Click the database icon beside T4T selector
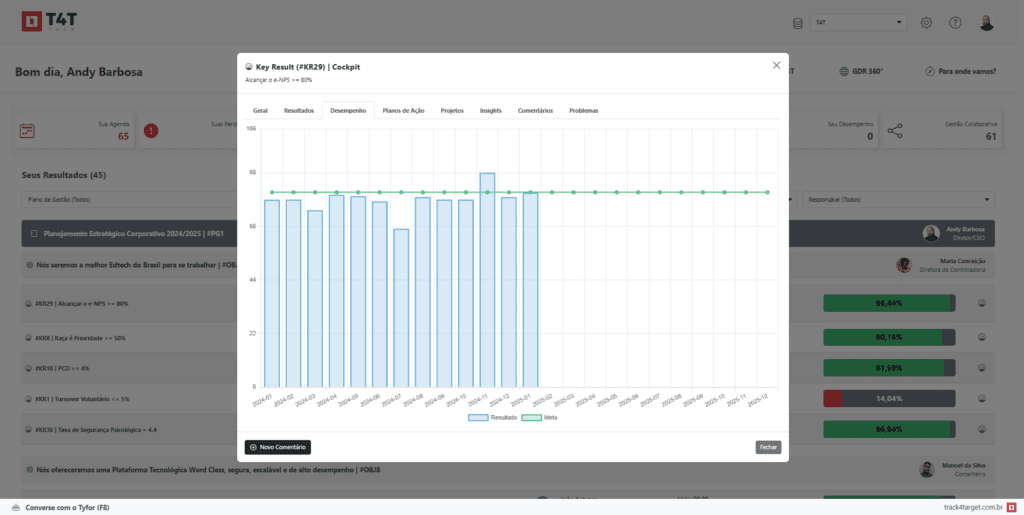1024x515 pixels. 797,23
